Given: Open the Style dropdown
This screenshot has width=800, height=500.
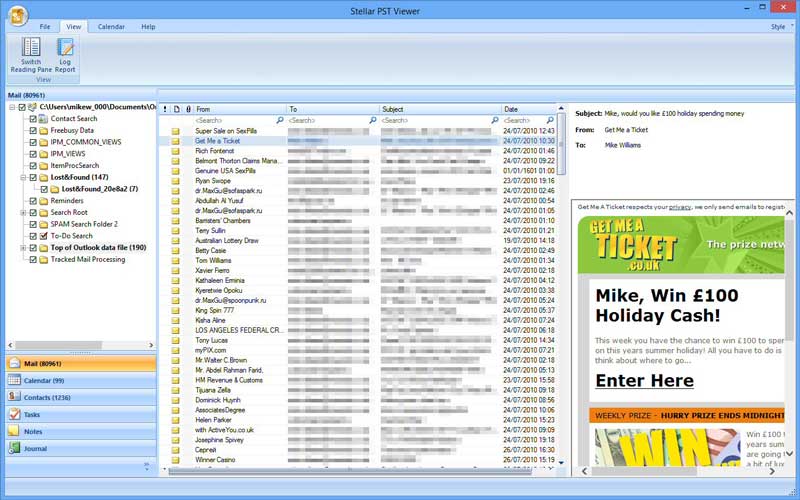Looking at the screenshot, I should pyautogui.click(x=782, y=27).
